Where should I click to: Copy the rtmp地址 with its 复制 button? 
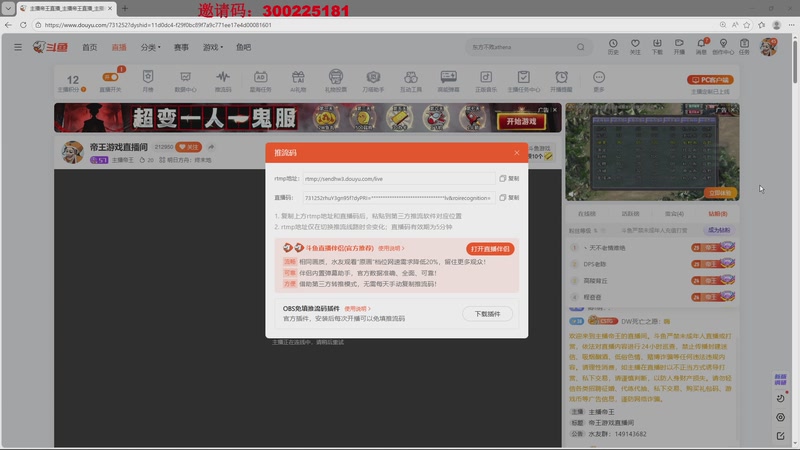pos(509,179)
